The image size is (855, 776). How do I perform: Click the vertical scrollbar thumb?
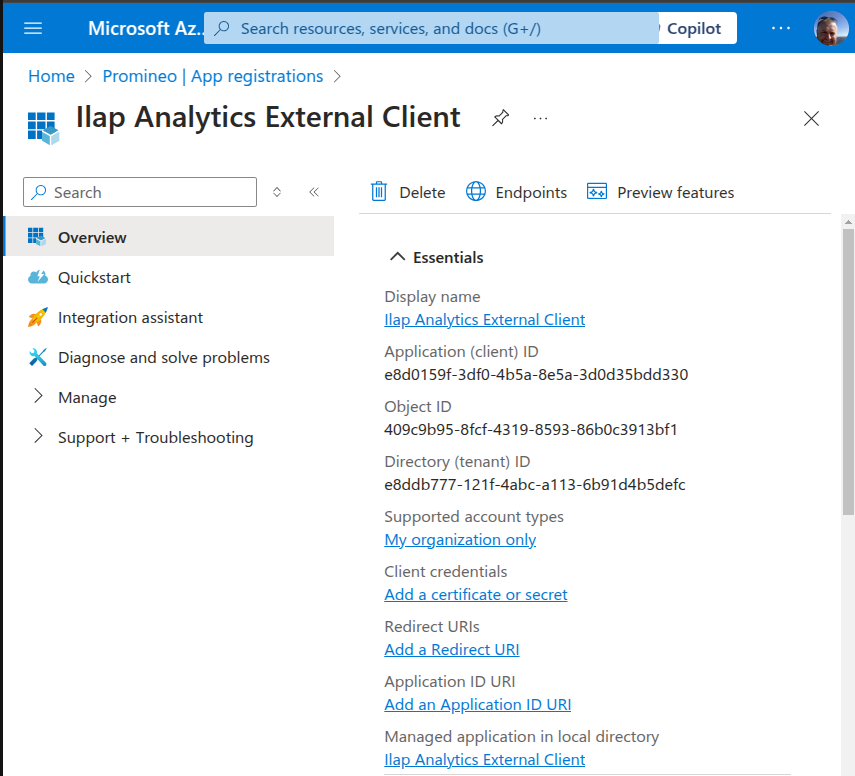coord(847,371)
